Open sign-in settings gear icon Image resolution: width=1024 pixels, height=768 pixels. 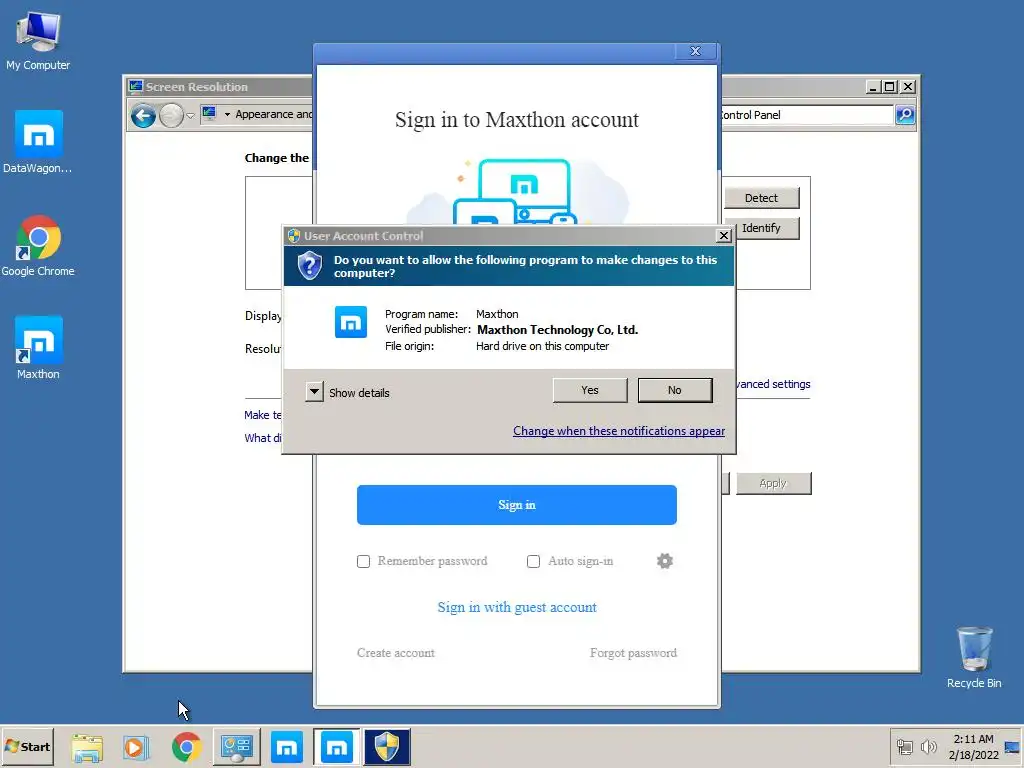point(664,561)
